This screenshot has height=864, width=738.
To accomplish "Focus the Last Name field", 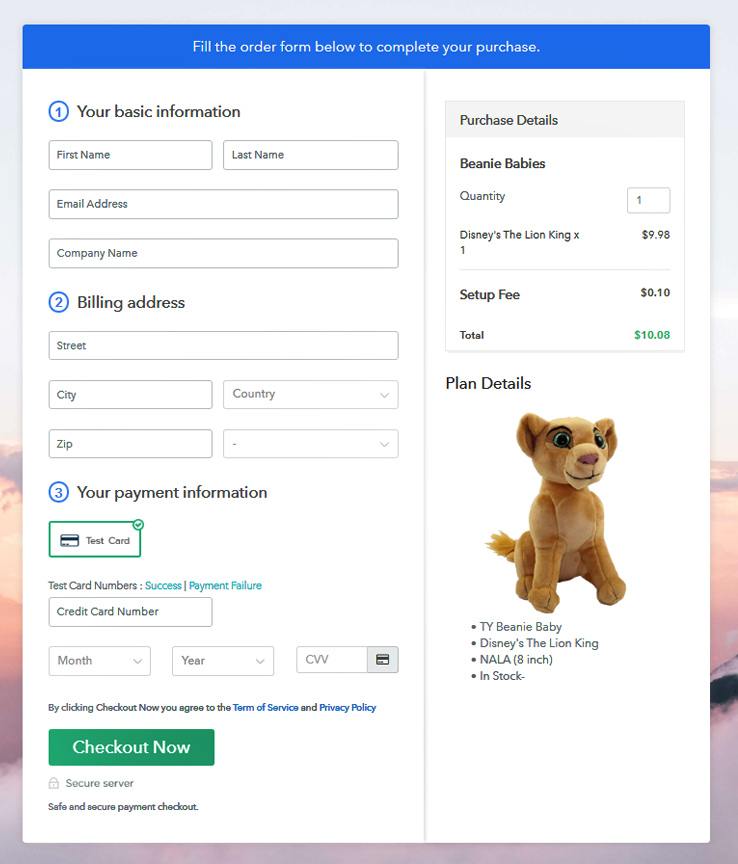I will pyautogui.click(x=310, y=155).
